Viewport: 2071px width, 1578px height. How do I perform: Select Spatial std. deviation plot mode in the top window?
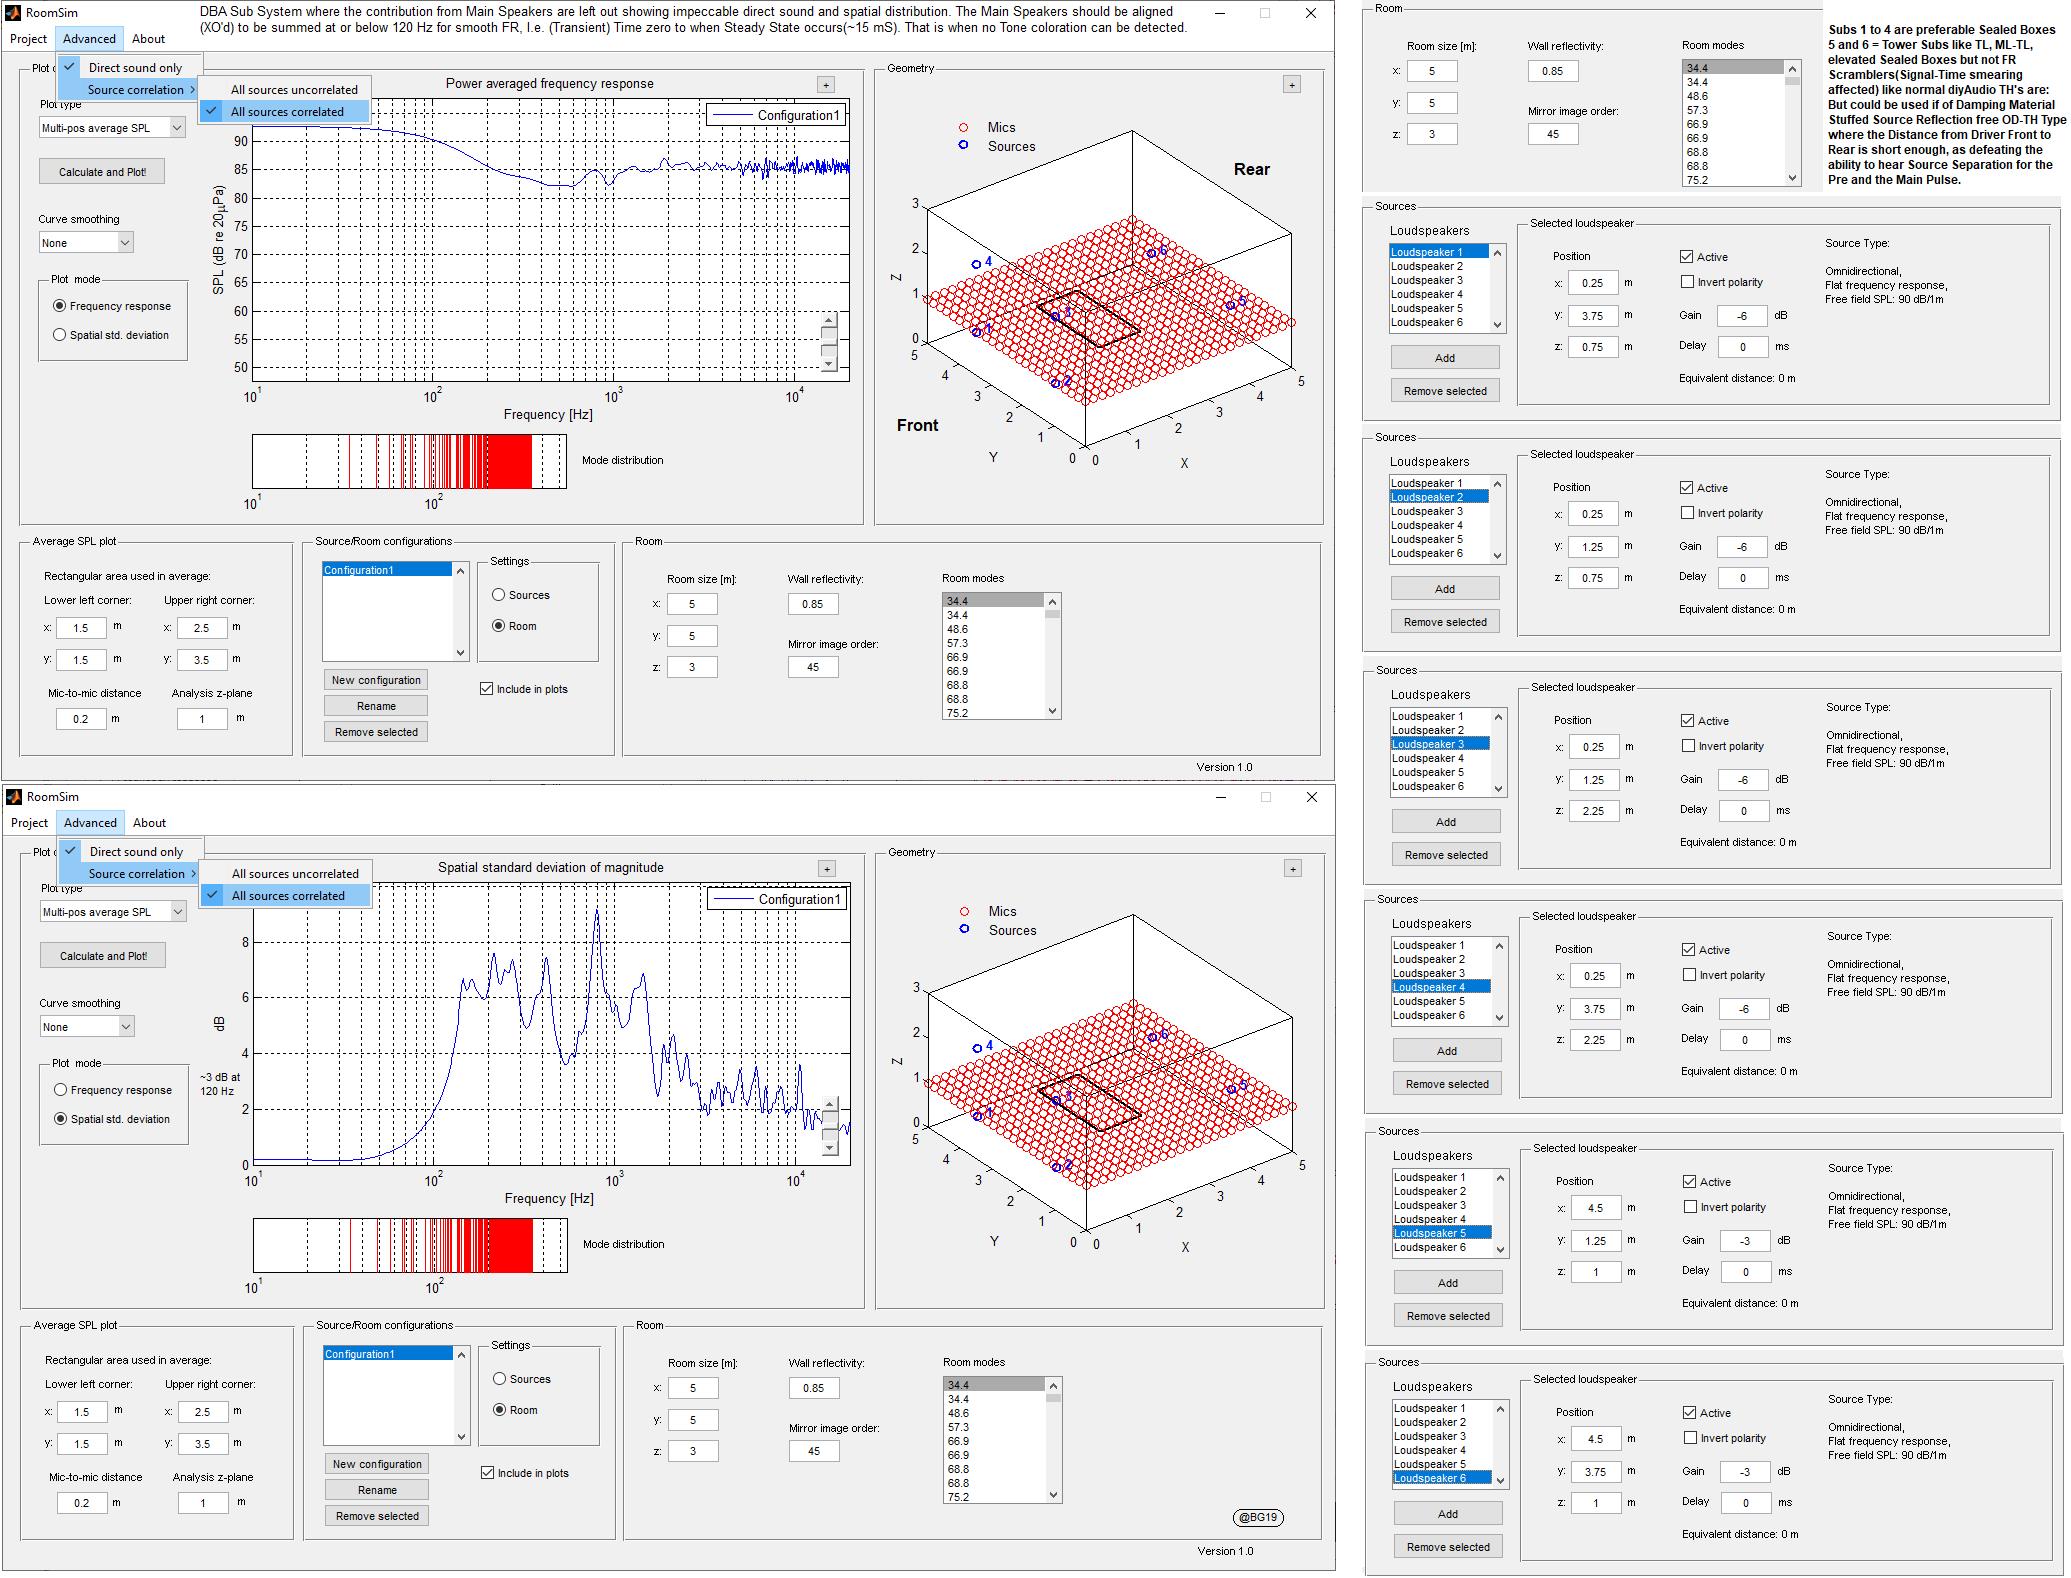click(x=60, y=335)
